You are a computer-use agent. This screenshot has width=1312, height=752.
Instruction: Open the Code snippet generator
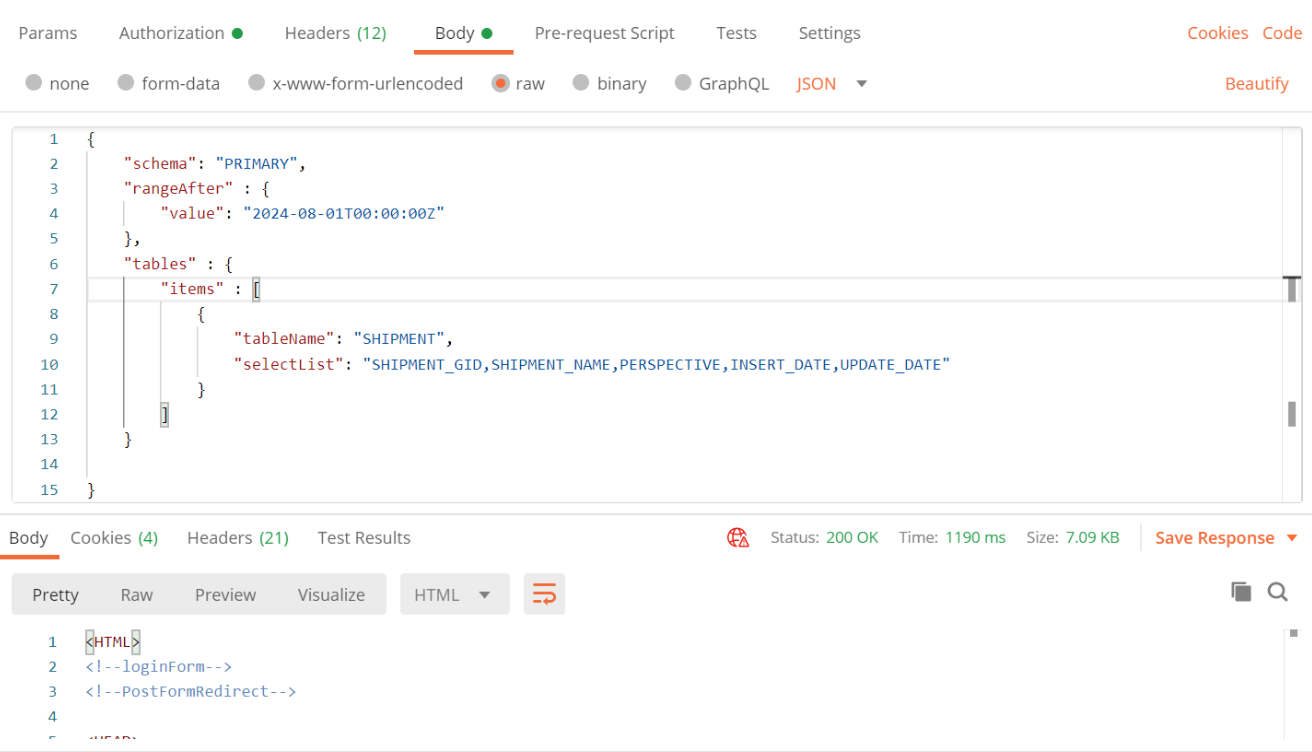tap(1282, 32)
